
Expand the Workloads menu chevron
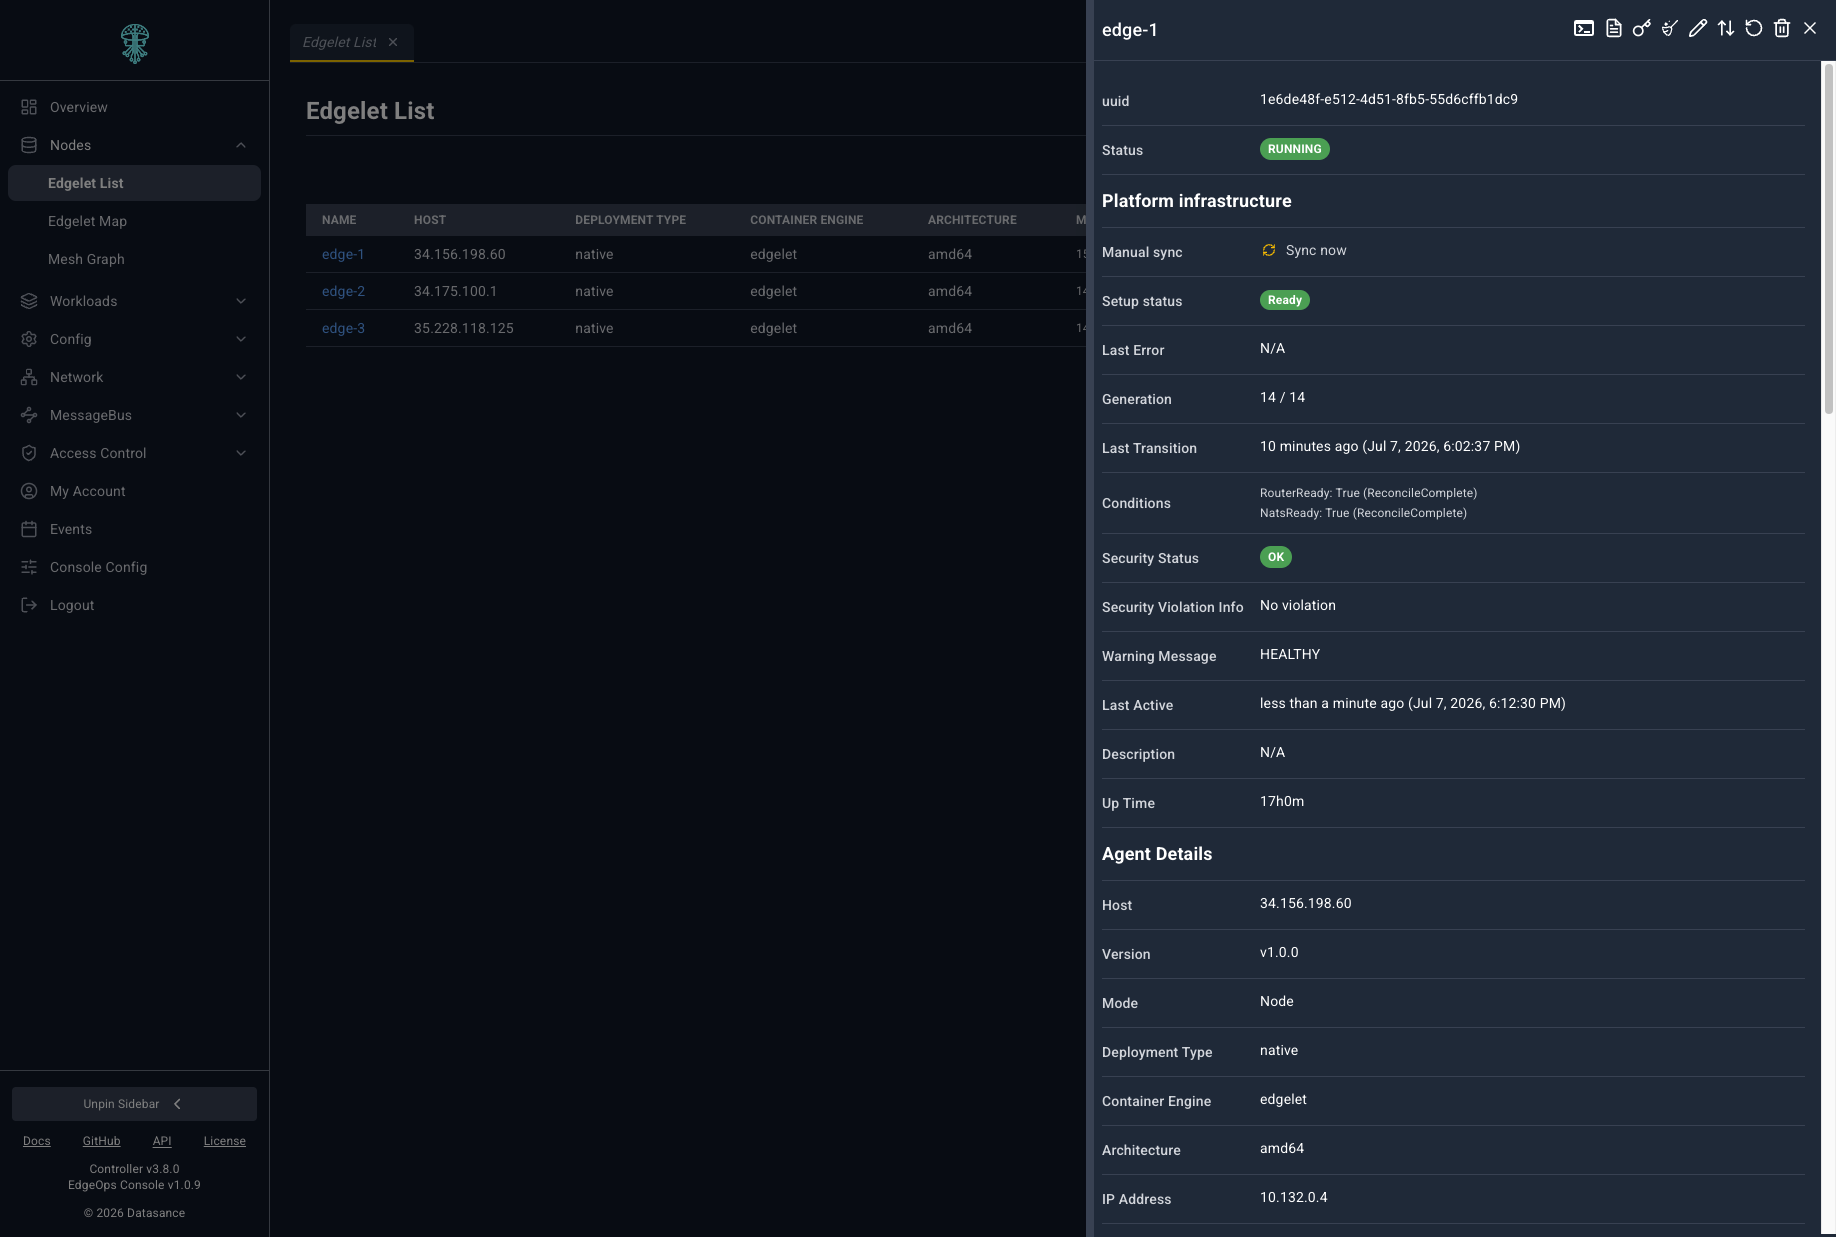[241, 301]
